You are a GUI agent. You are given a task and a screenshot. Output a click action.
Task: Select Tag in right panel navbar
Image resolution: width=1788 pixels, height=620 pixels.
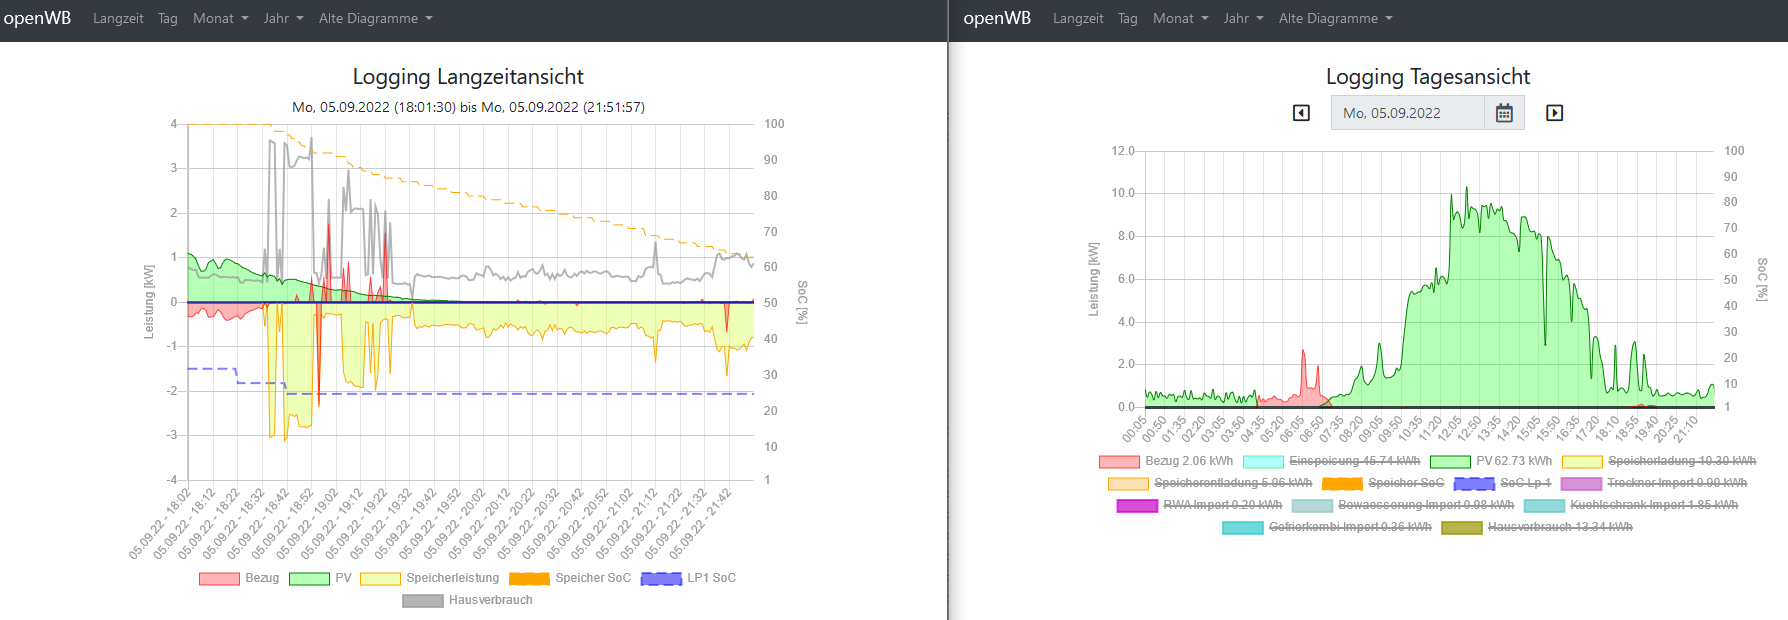click(1128, 18)
